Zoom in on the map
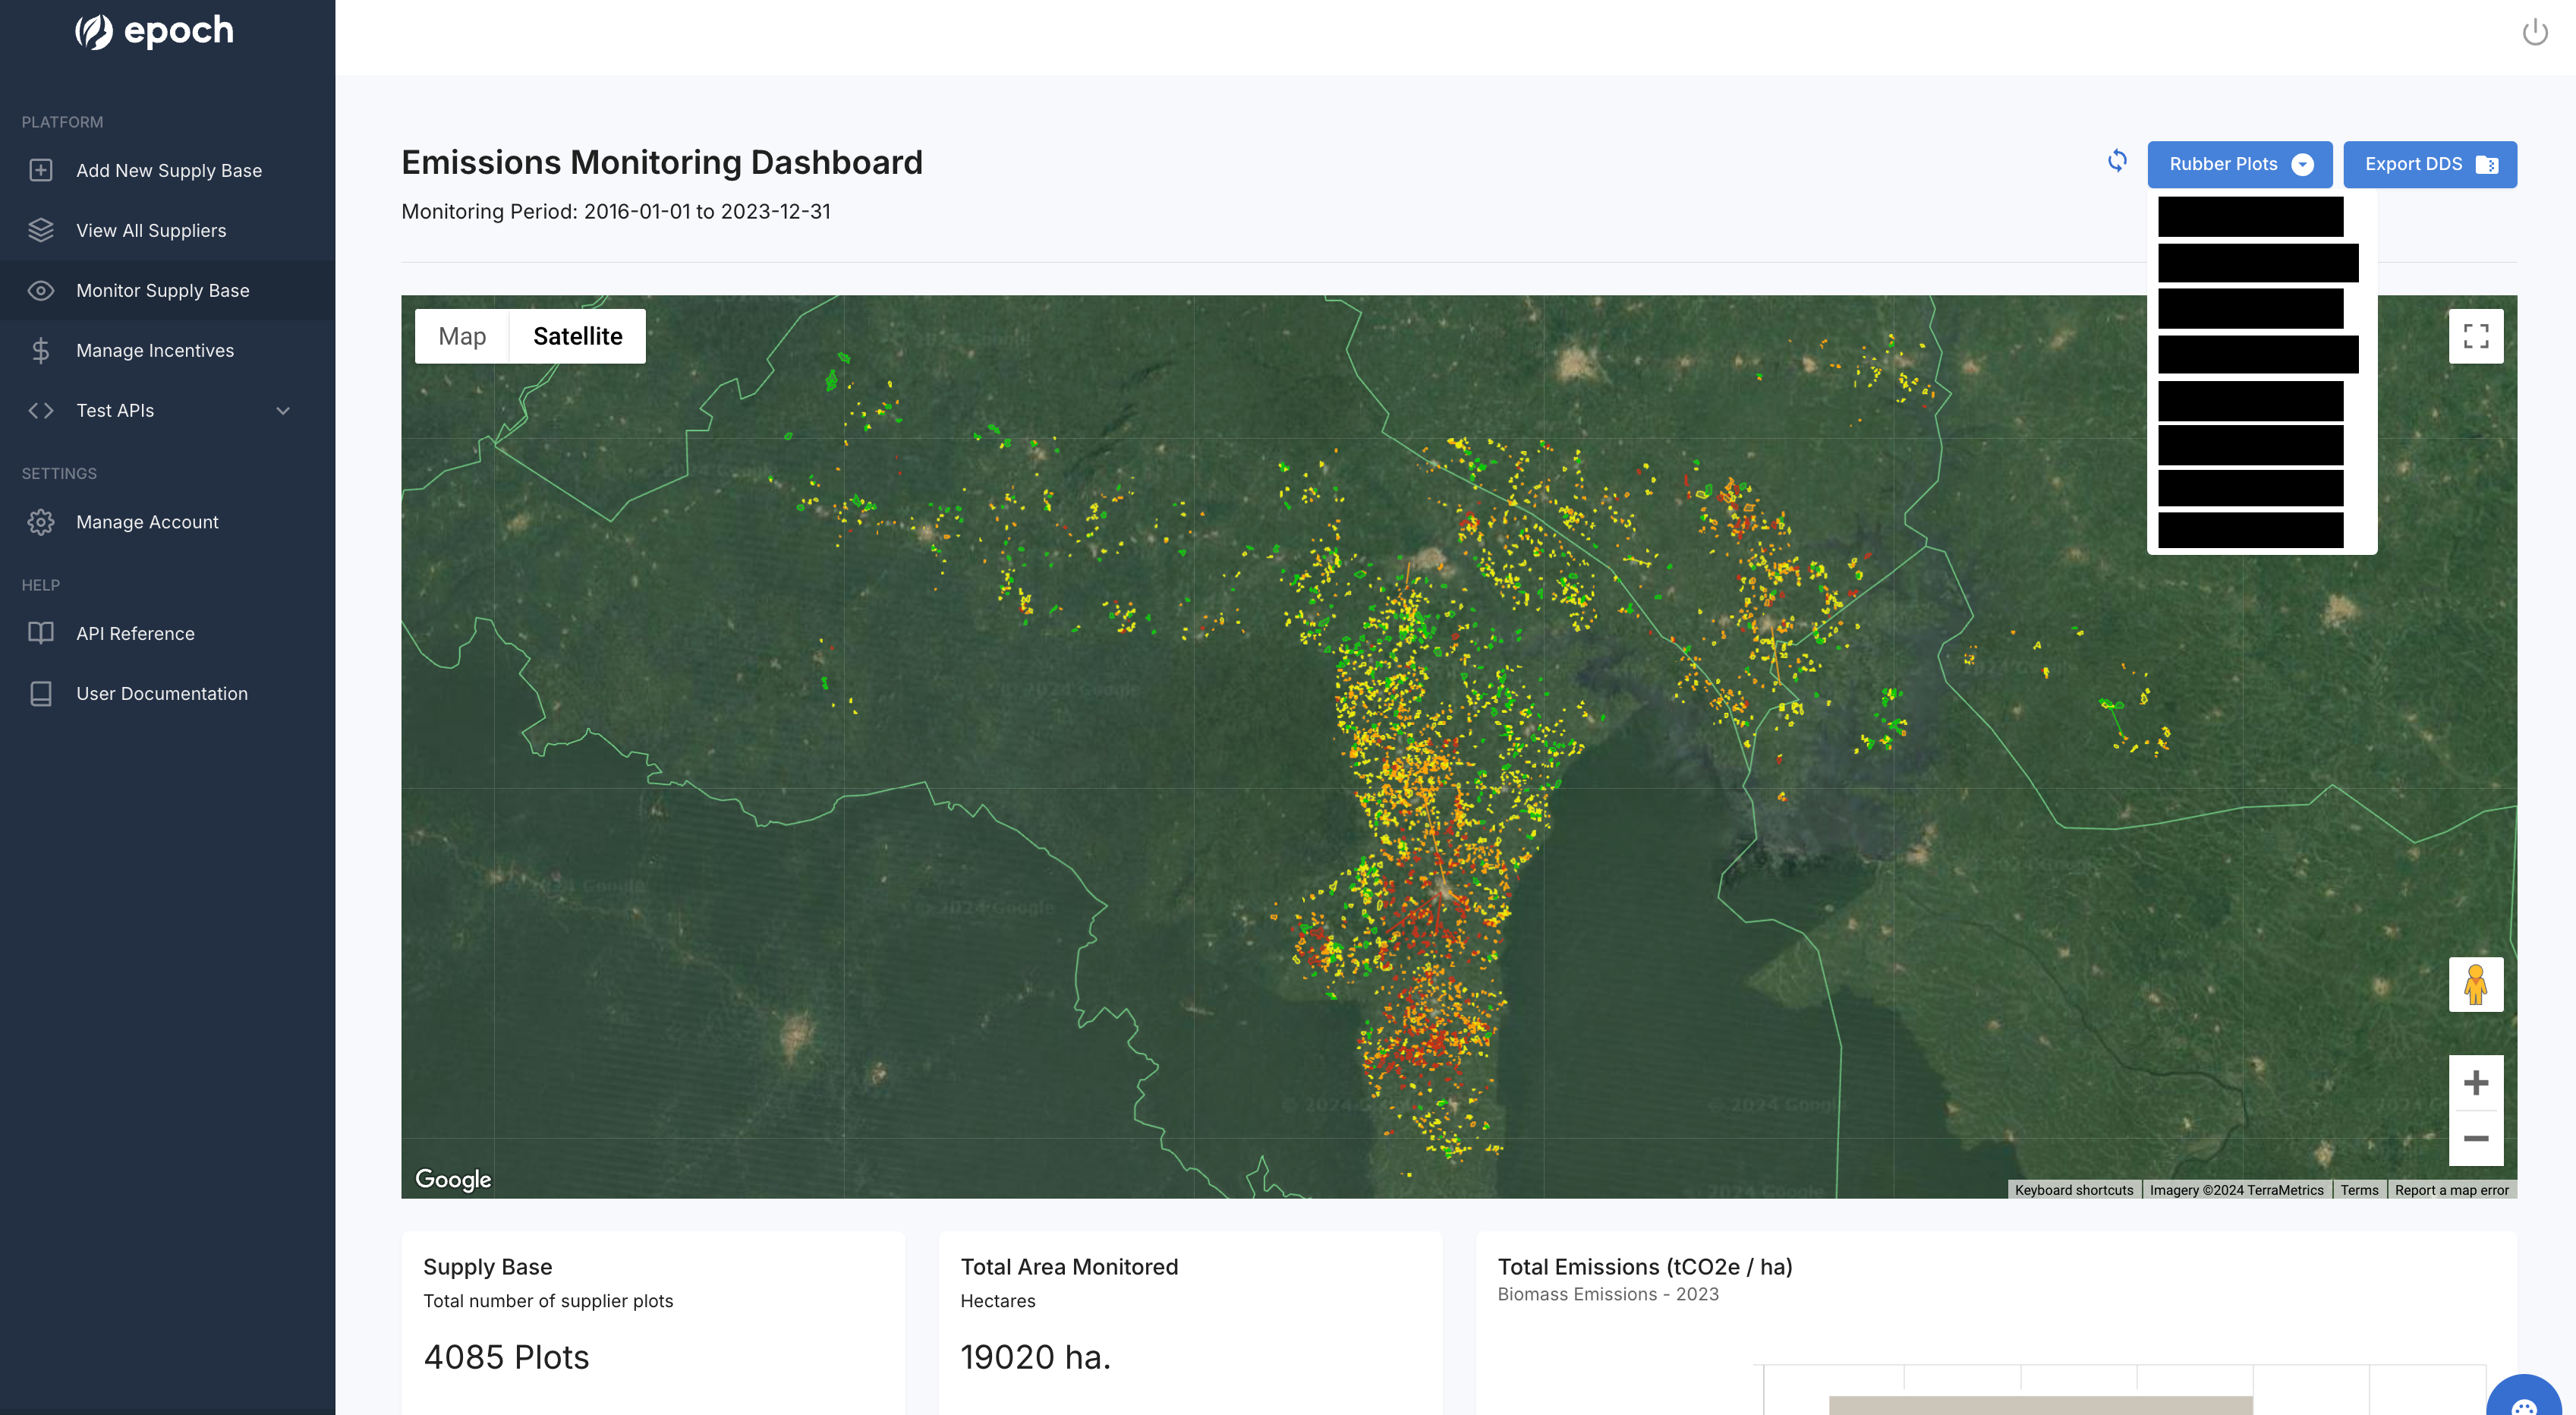2576x1415 pixels. click(2475, 1083)
